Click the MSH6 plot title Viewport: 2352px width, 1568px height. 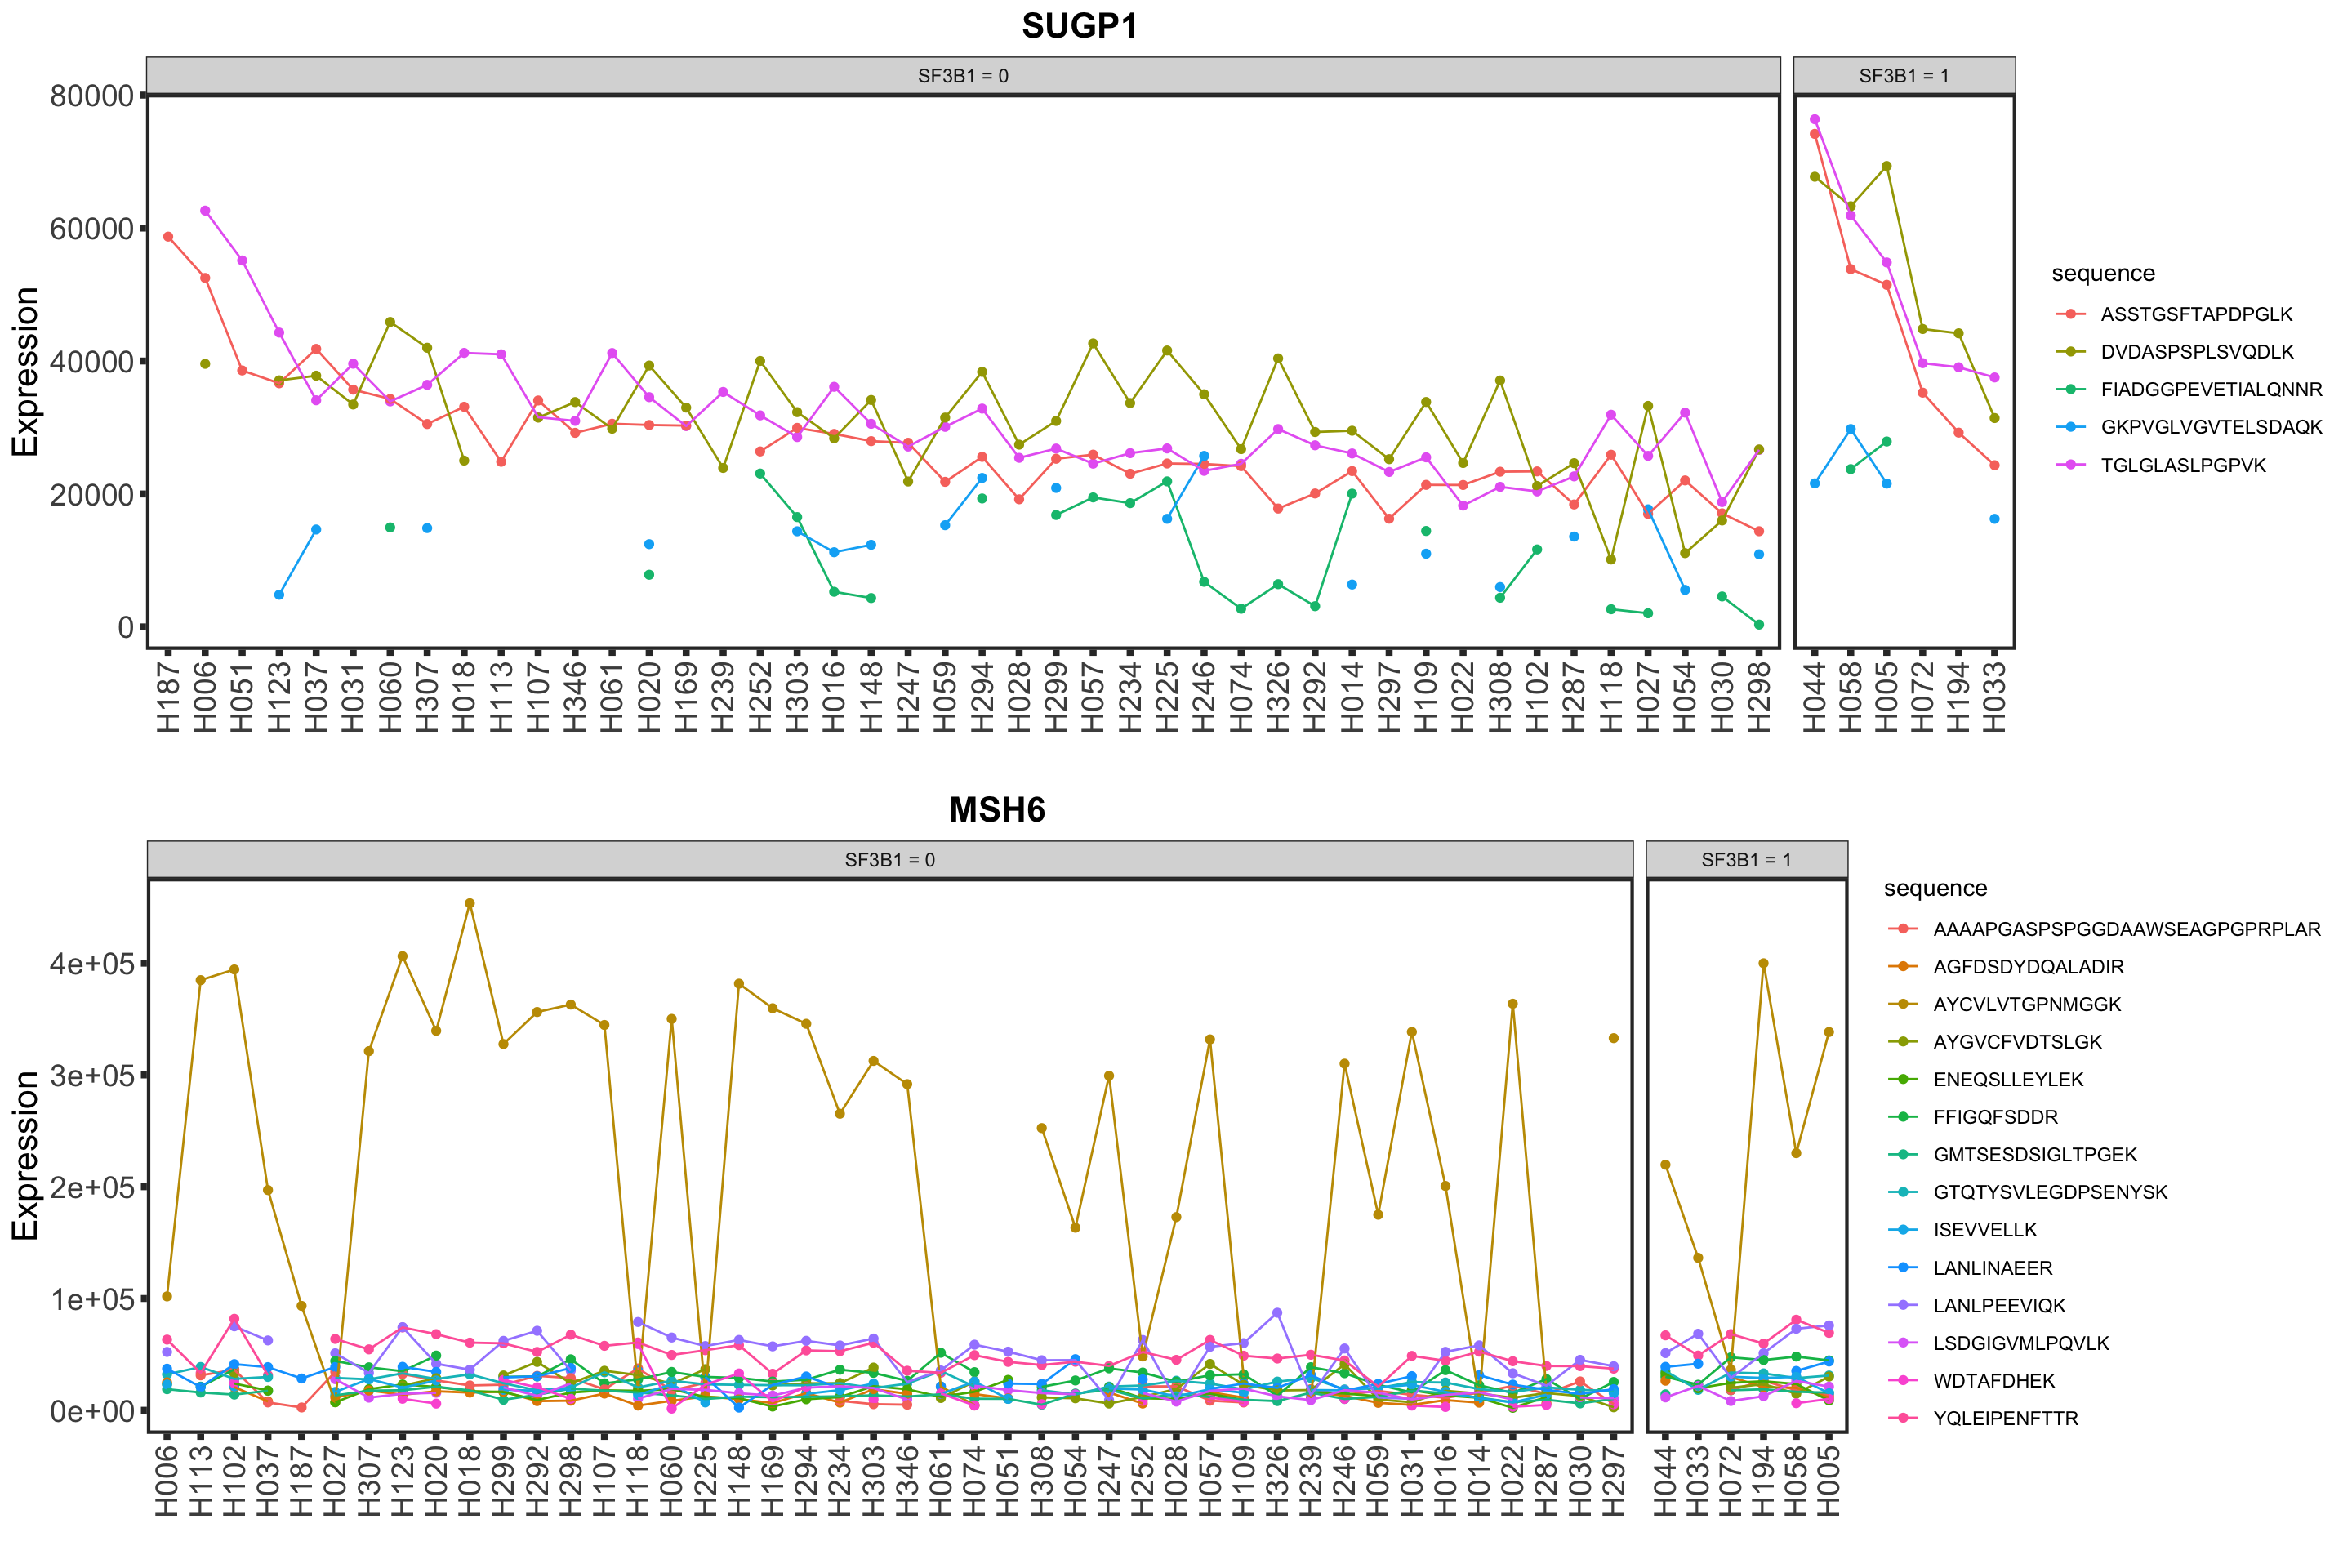pos(997,809)
